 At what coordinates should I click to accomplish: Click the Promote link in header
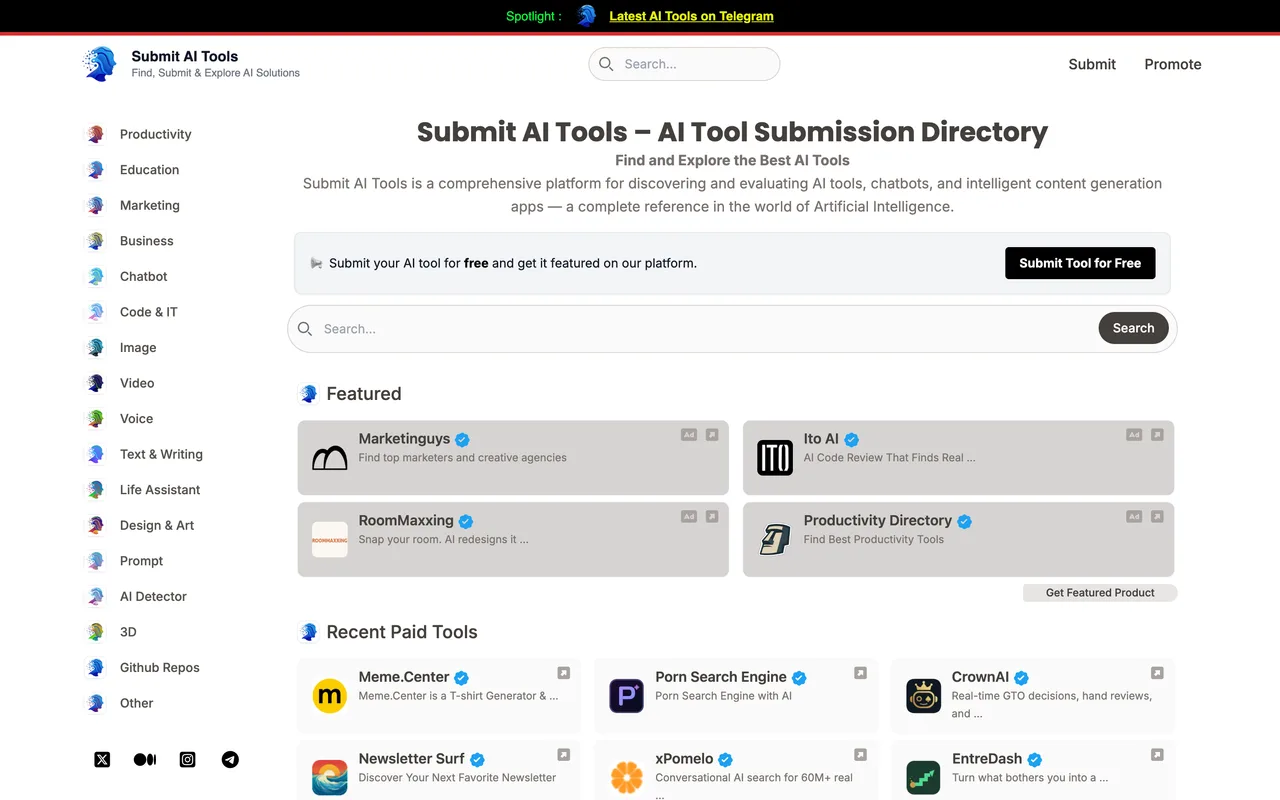pos(1173,64)
